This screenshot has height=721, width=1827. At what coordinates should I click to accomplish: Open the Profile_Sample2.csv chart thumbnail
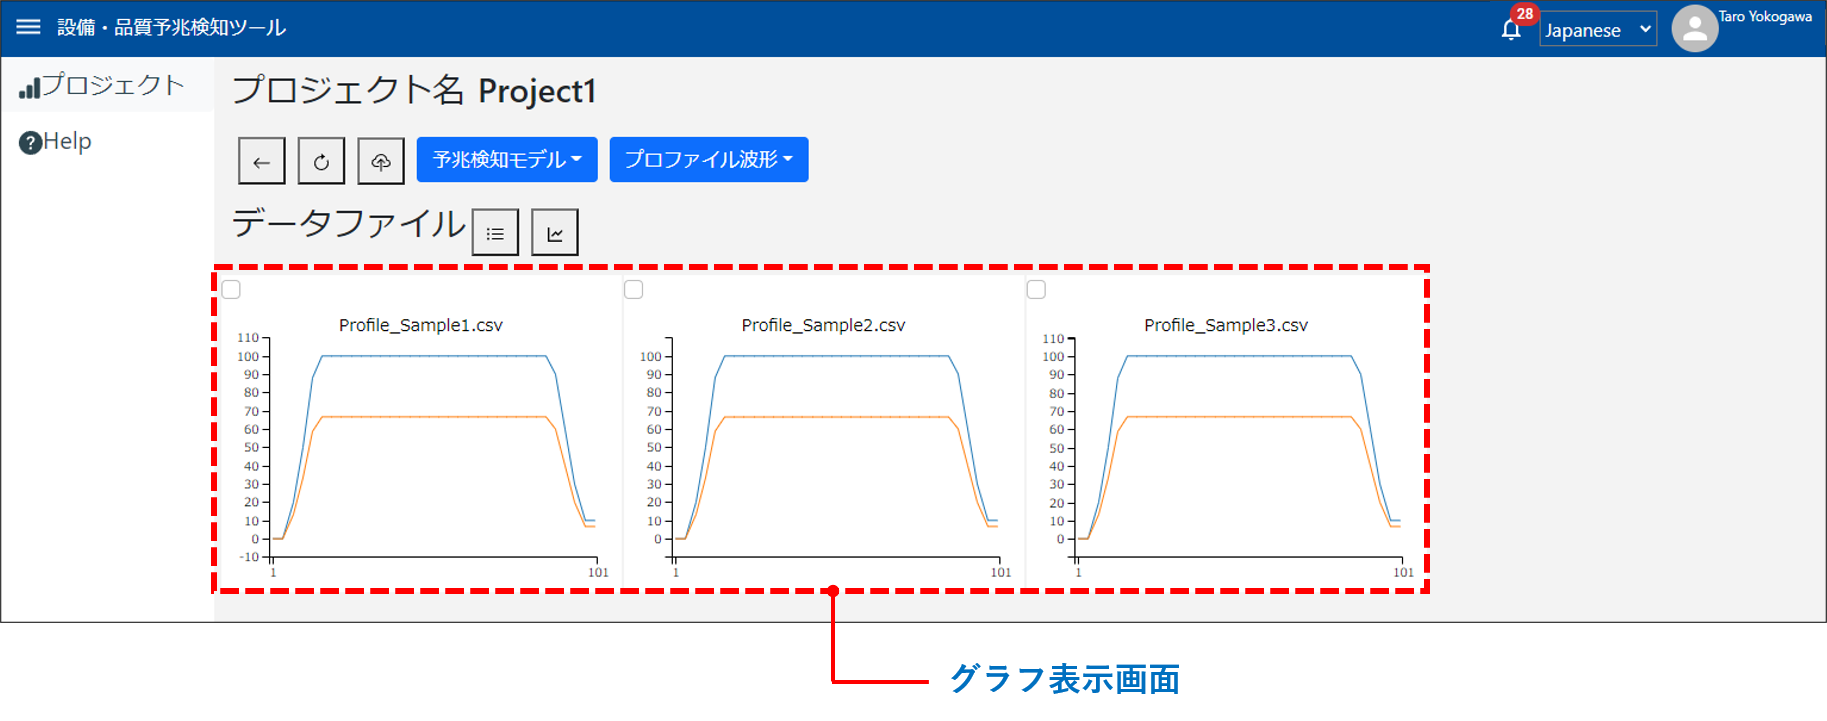824,447
